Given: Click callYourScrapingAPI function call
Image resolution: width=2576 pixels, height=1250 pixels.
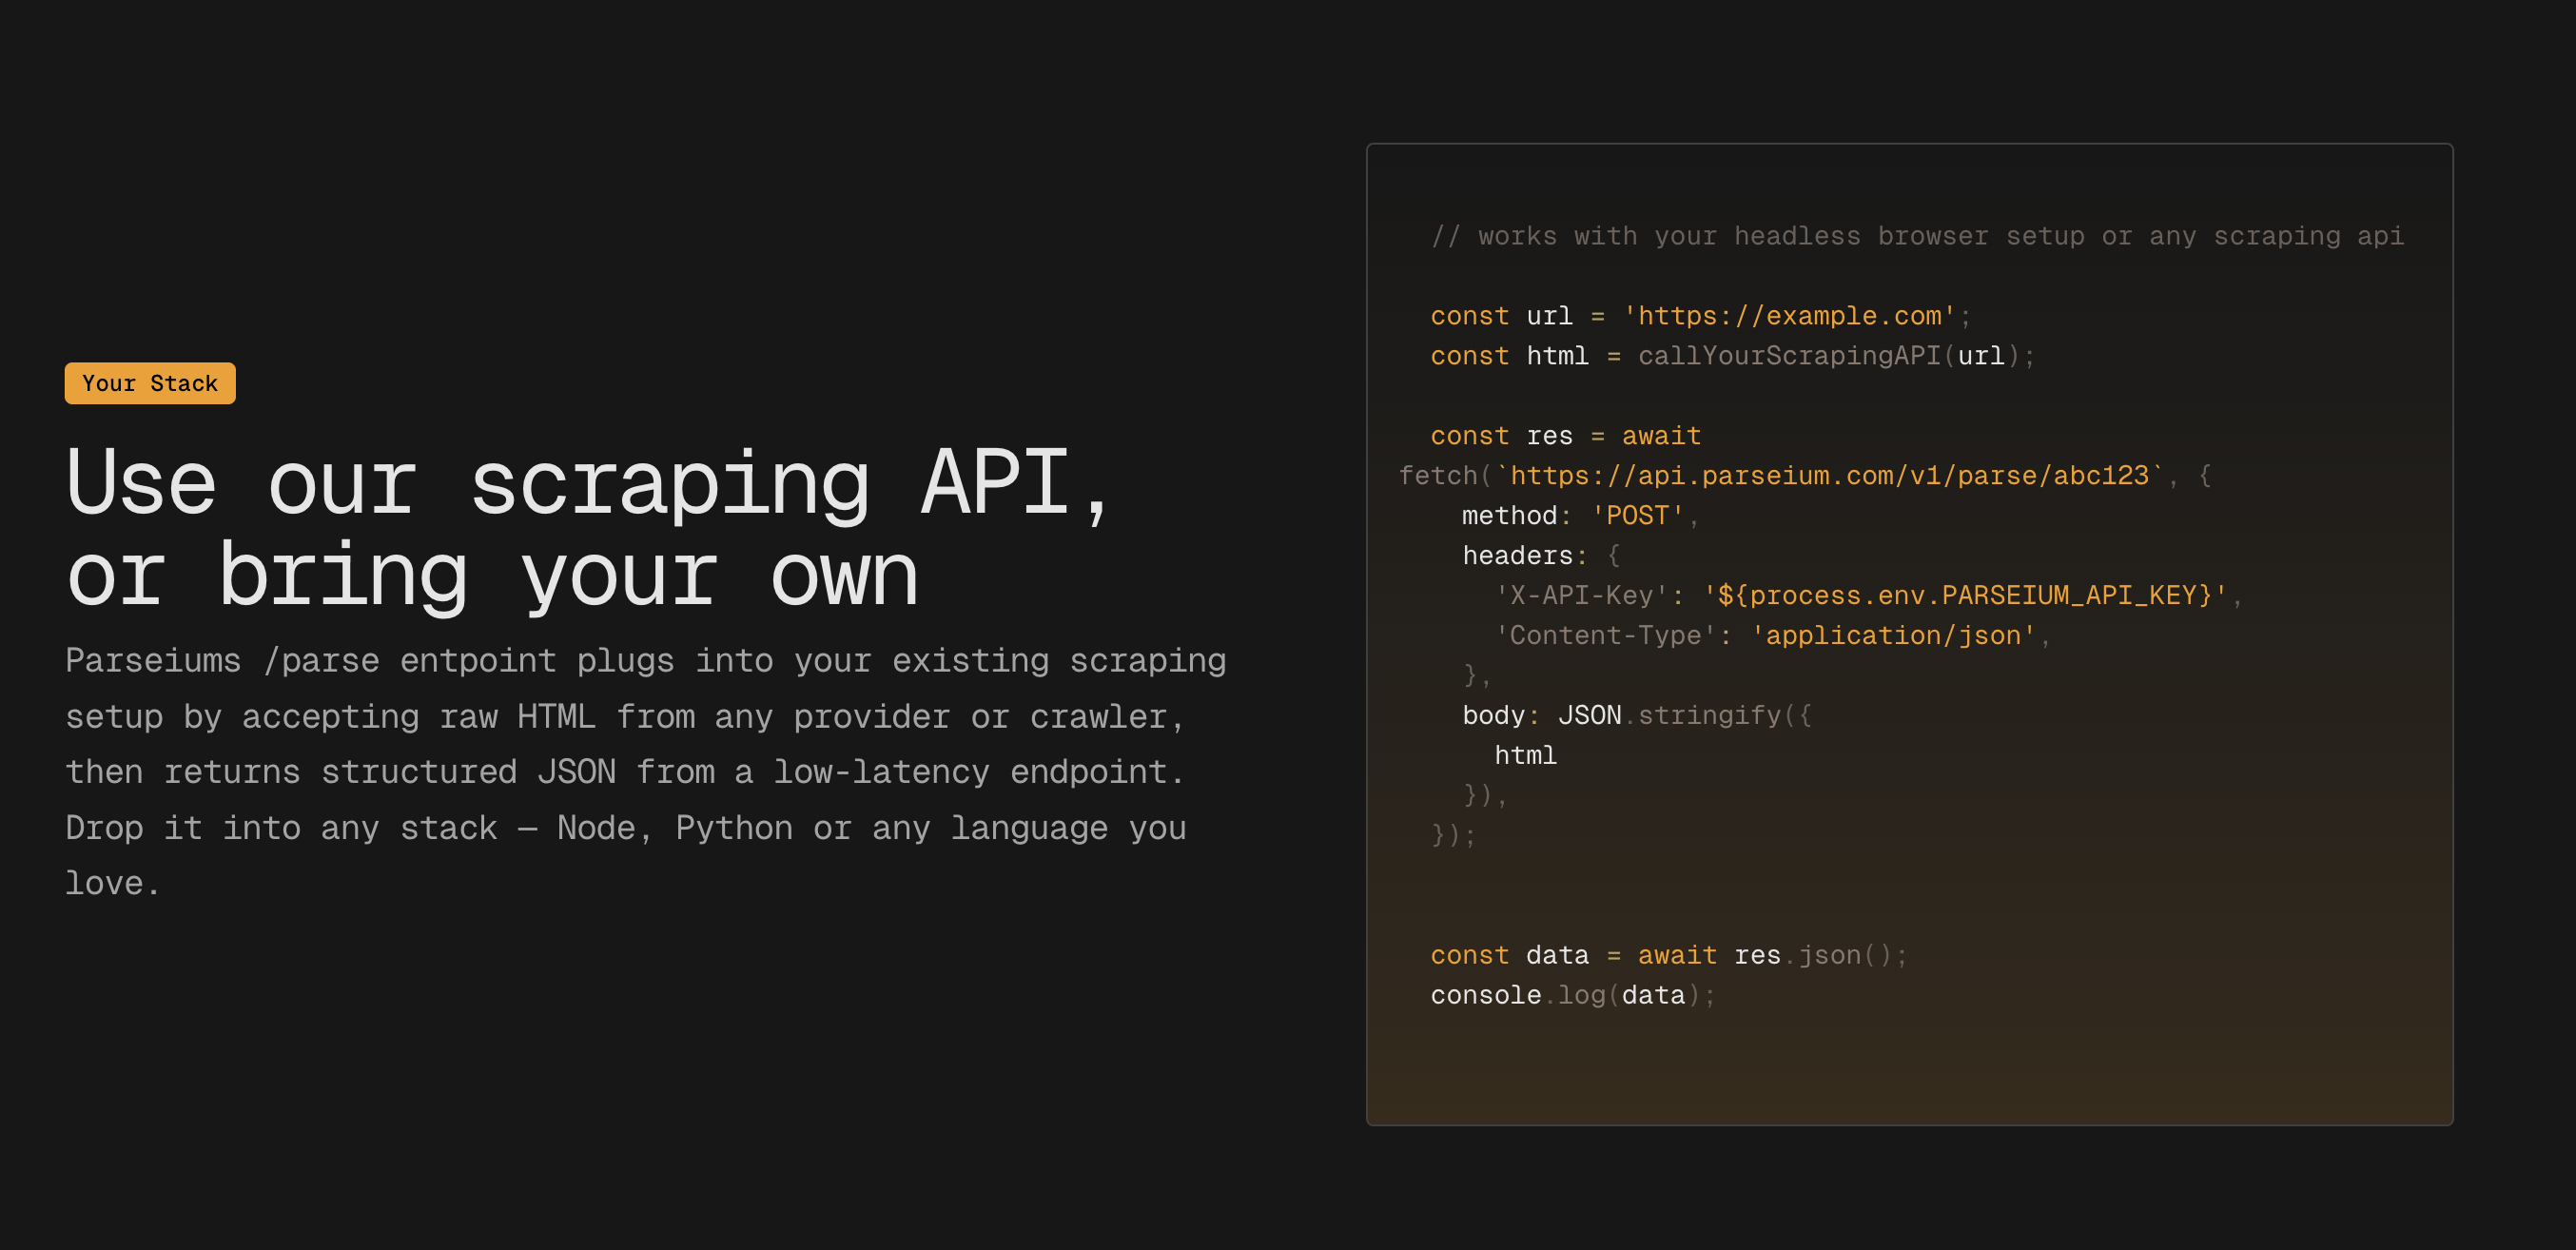Looking at the screenshot, I should tap(1789, 356).
